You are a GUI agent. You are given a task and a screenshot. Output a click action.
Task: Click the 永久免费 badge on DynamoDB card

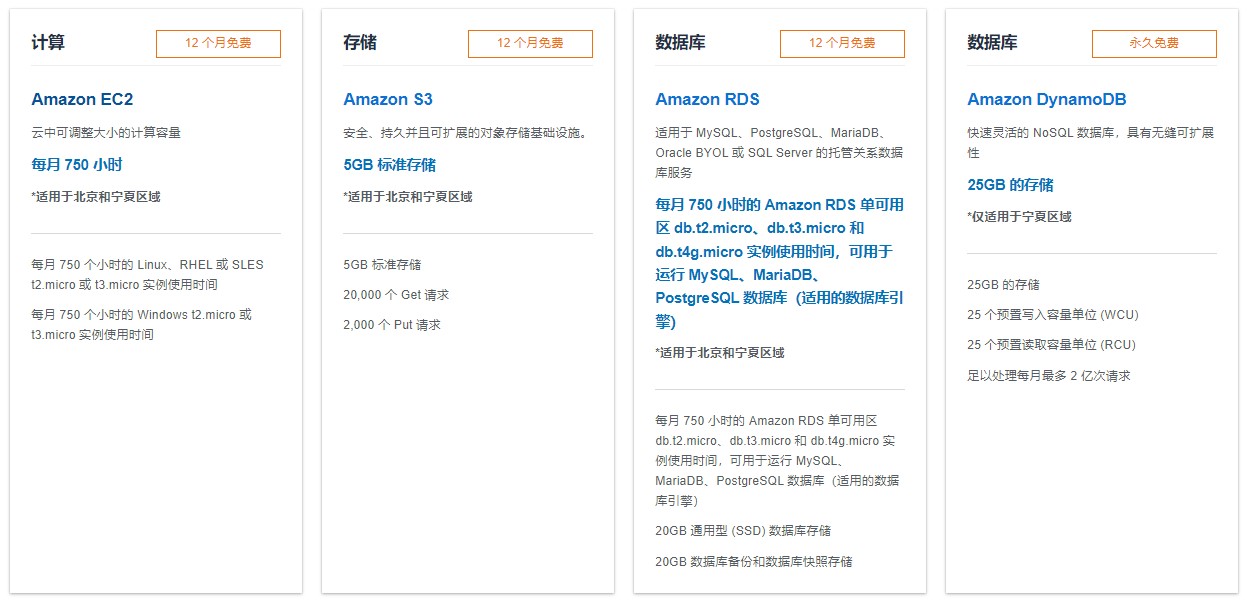[1154, 44]
